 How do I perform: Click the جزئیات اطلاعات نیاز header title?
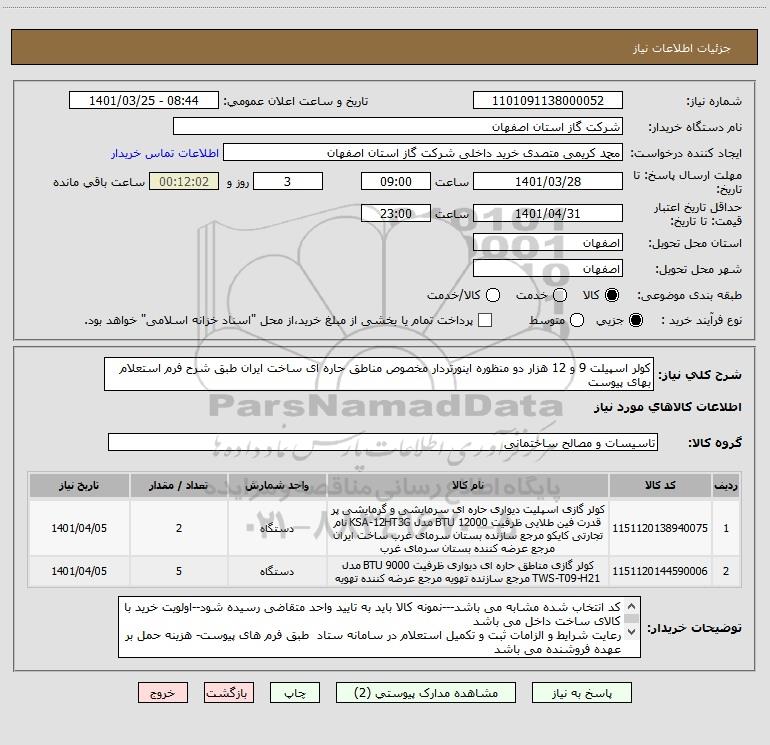pos(682,48)
